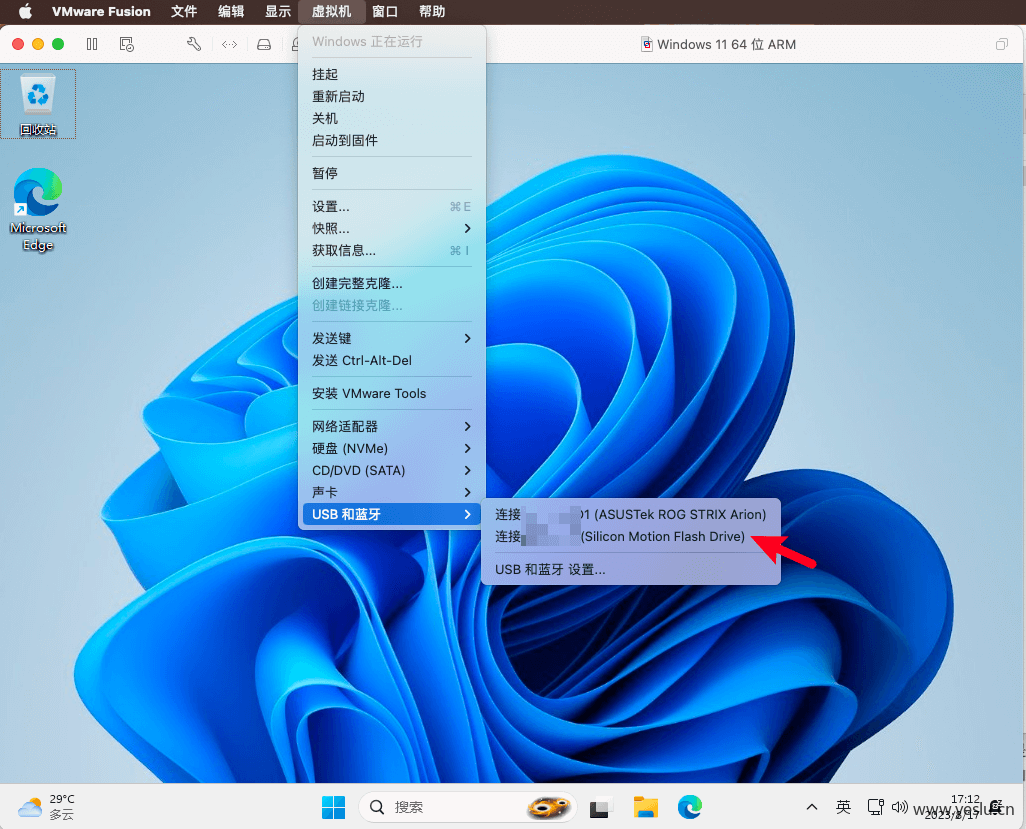Launch Edge from the taskbar
The height and width of the screenshot is (829, 1026).
(x=690, y=807)
